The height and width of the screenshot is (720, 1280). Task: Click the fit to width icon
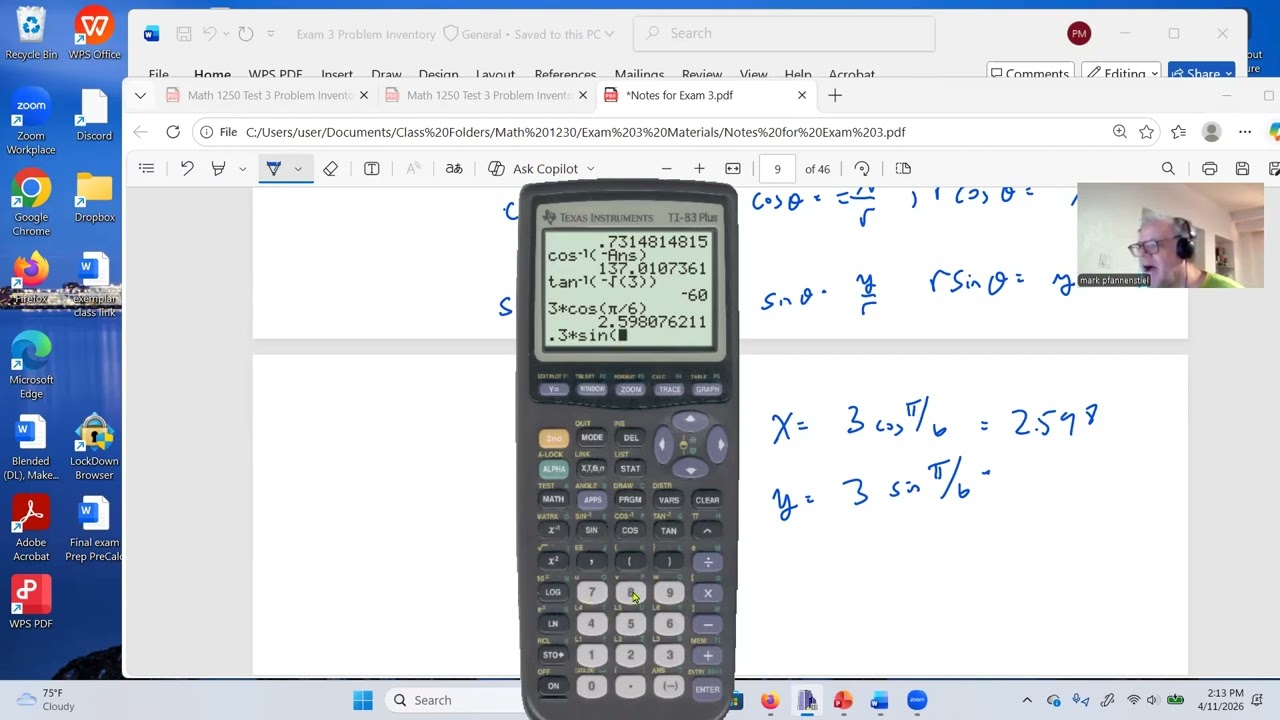coord(733,169)
